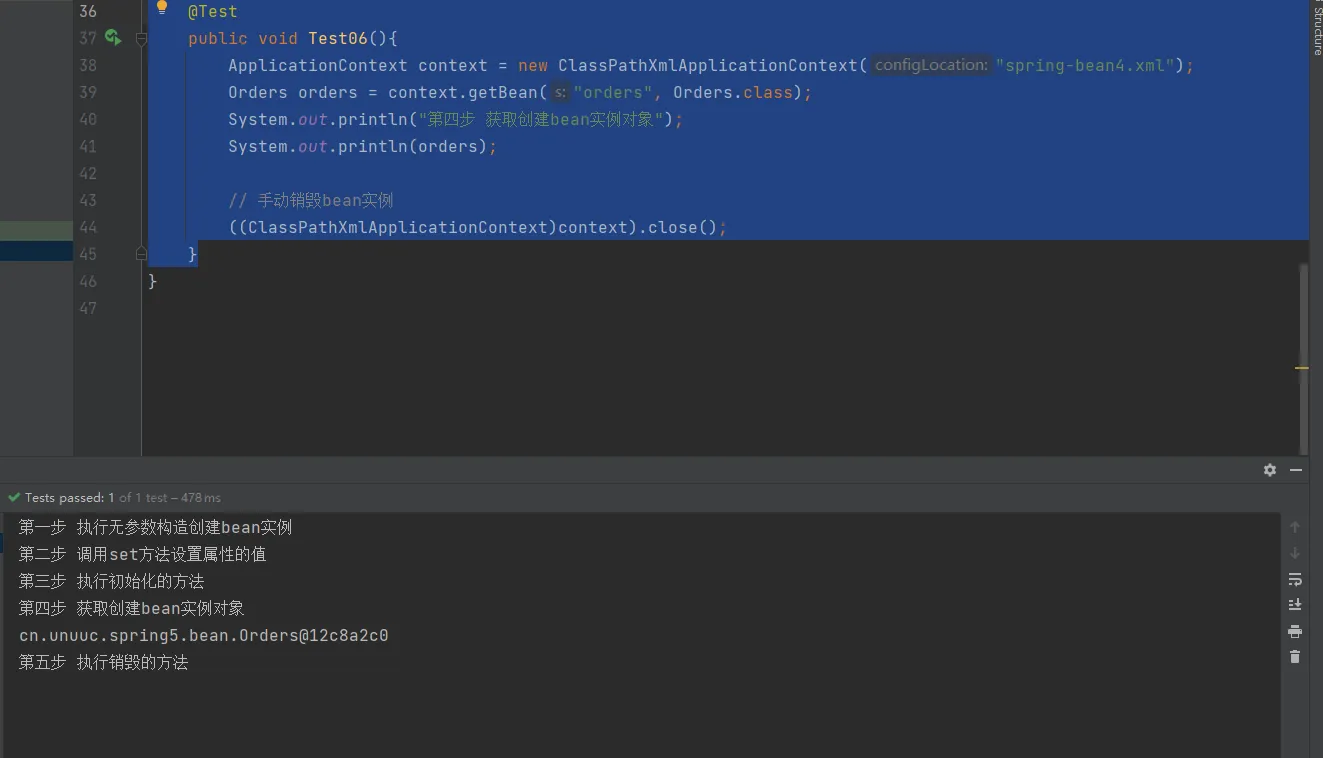The width and height of the screenshot is (1323, 758).
Task: Click line number 47 in the gutter
Action: [88, 308]
